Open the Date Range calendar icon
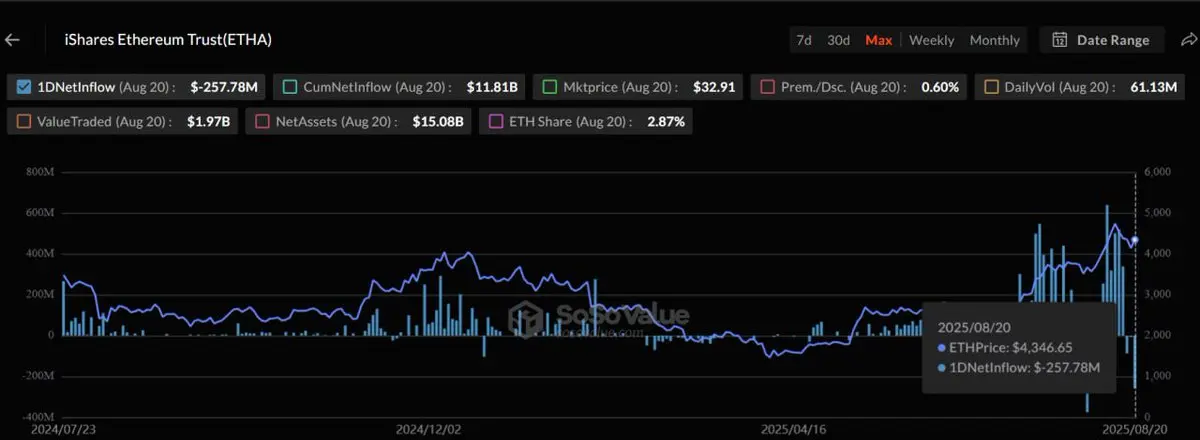This screenshot has height=440, width=1200. (1060, 40)
